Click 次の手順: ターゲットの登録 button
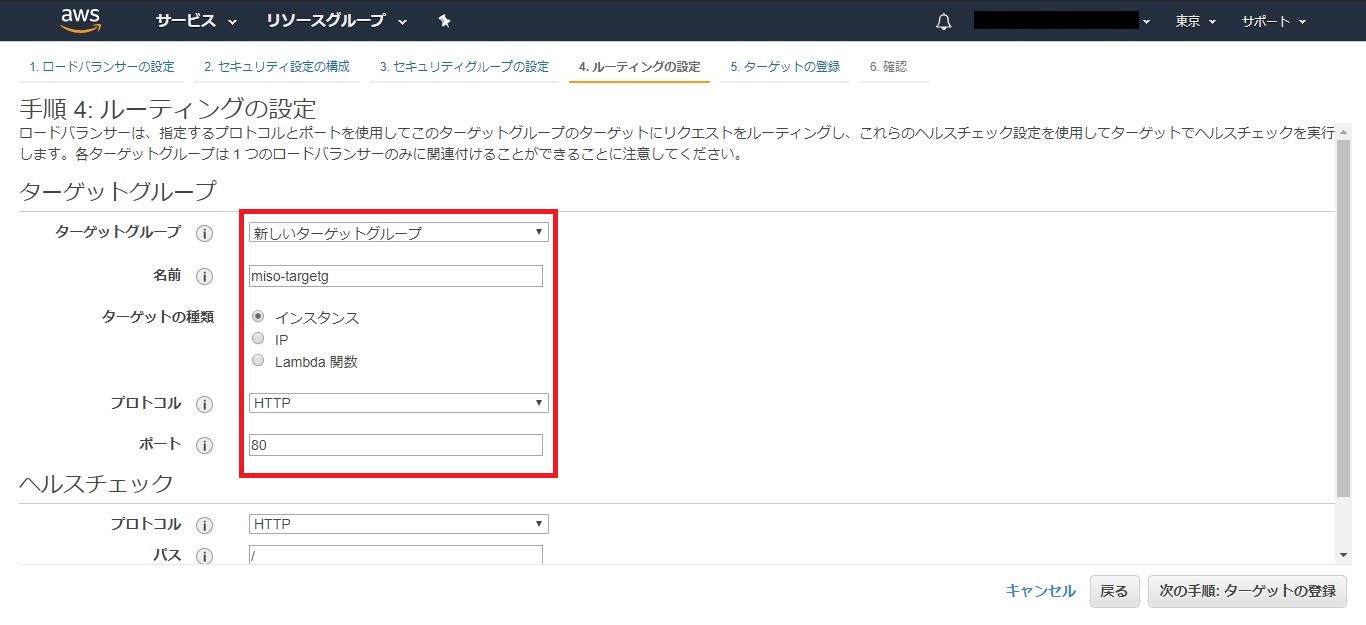1366x625 pixels. coord(1247,591)
